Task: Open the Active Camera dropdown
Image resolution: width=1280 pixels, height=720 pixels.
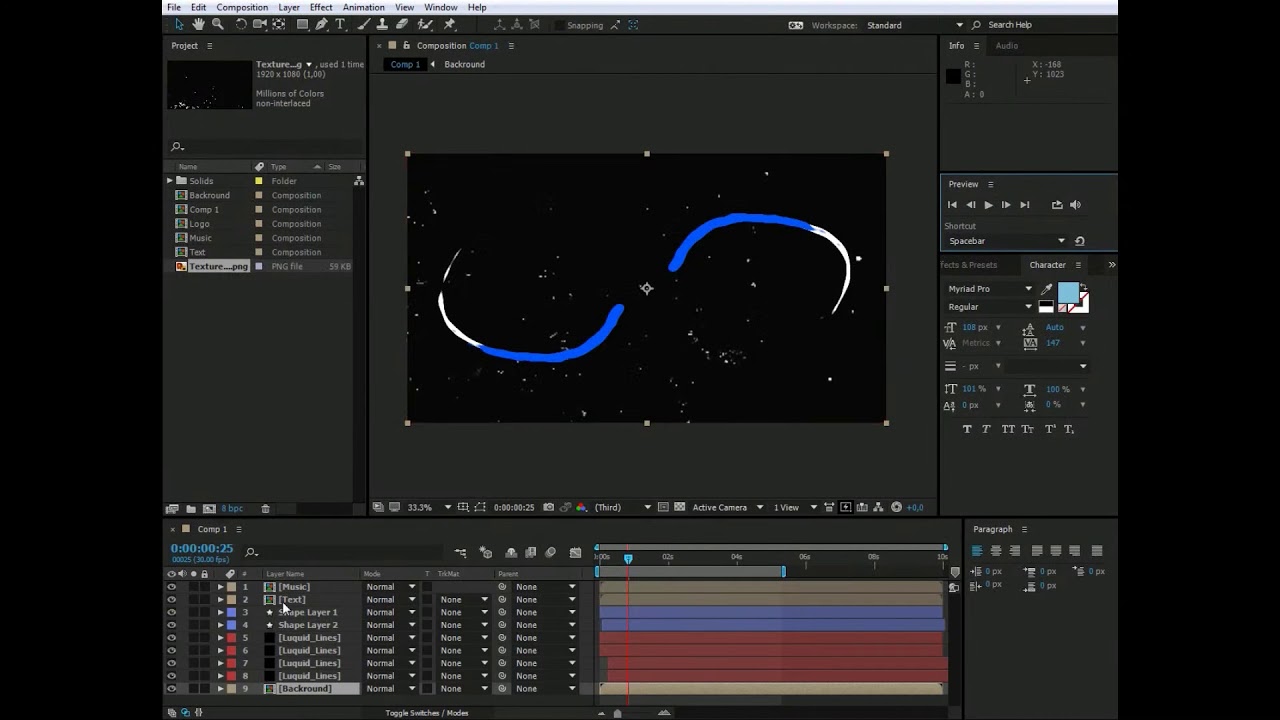Action: click(x=728, y=507)
